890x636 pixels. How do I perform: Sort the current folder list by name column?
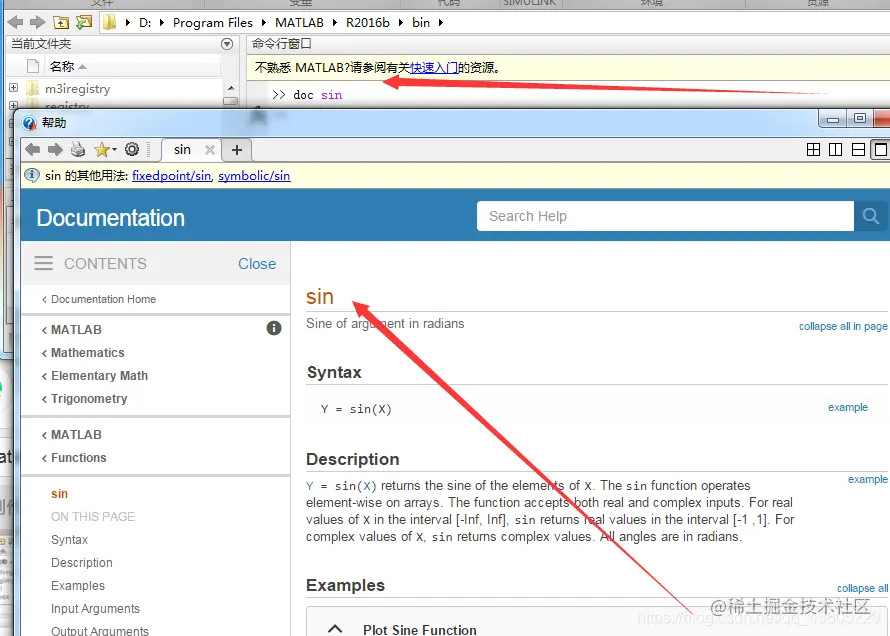(68, 66)
